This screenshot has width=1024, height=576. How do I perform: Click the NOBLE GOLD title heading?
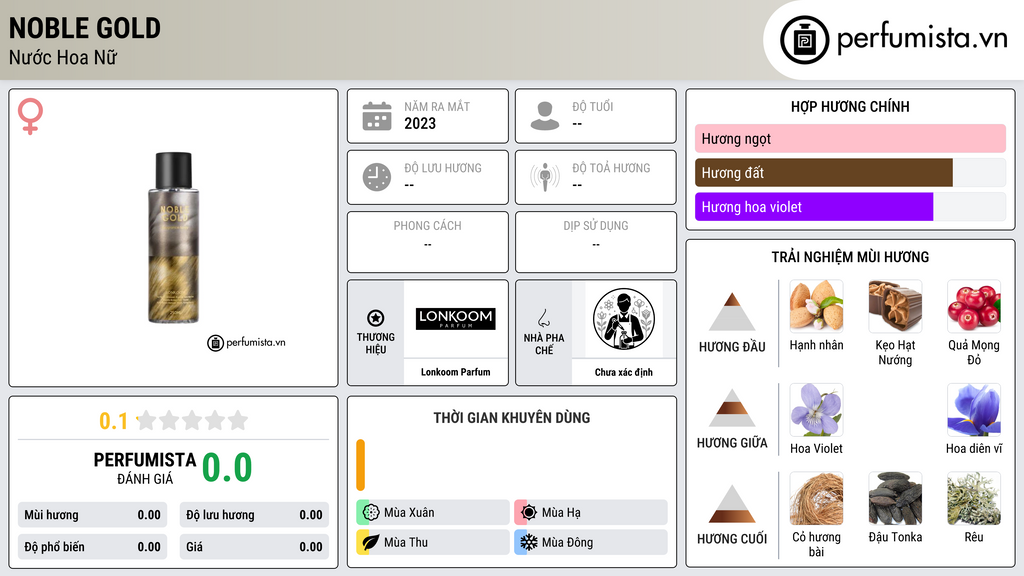coord(85,28)
